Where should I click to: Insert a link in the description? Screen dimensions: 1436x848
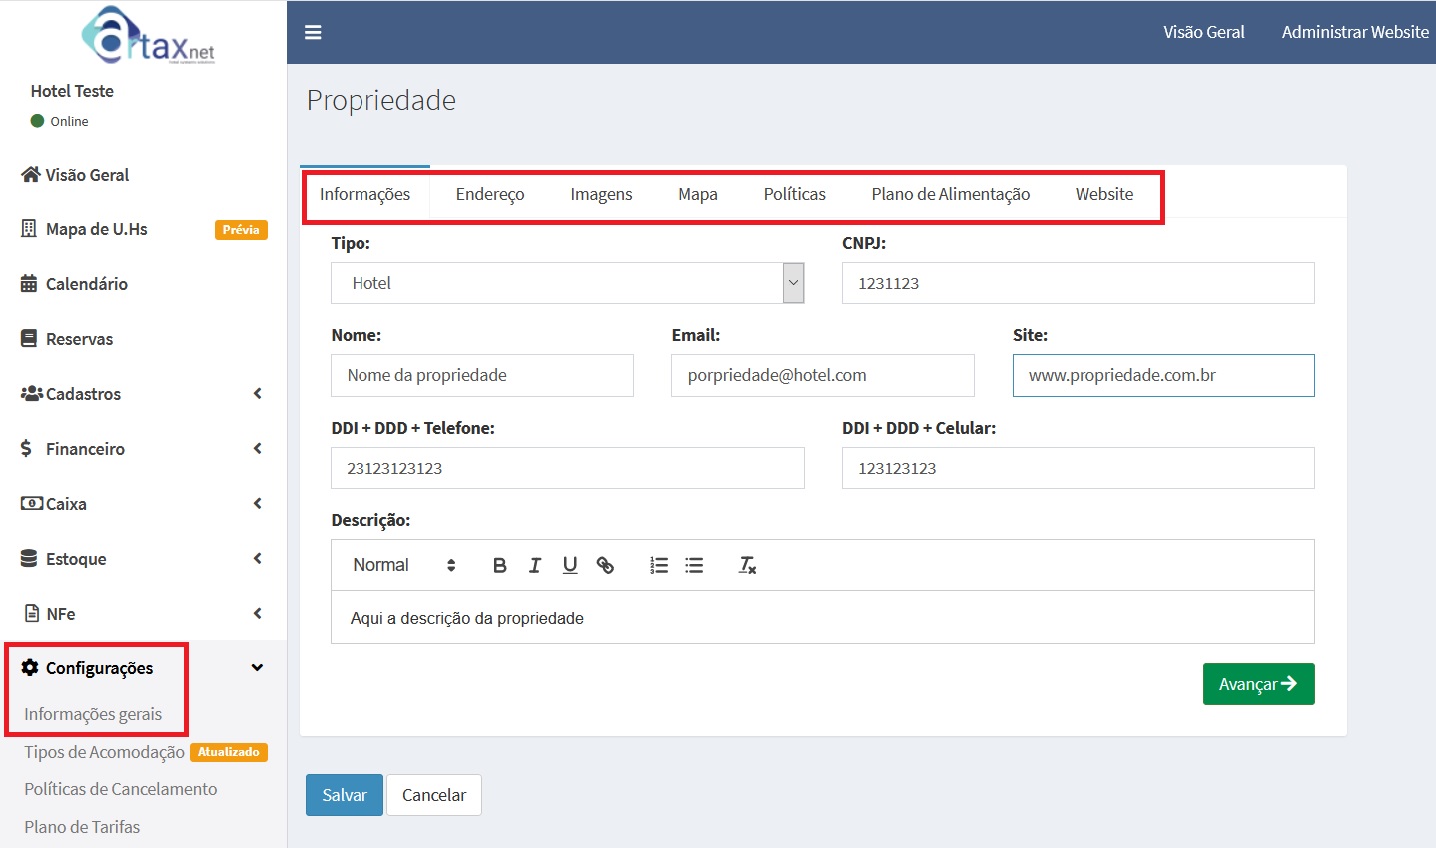[x=605, y=566]
